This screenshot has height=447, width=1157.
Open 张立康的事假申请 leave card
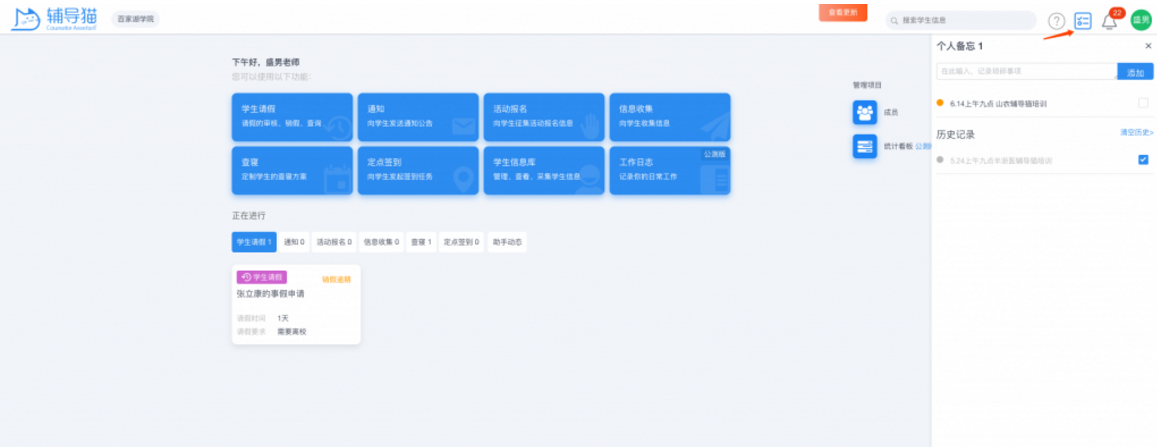click(296, 304)
